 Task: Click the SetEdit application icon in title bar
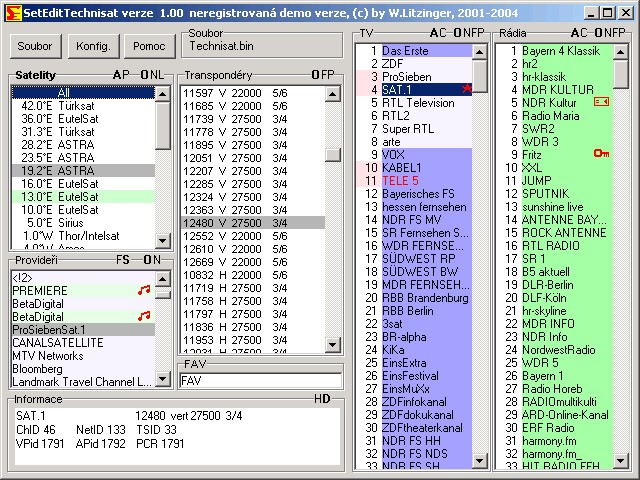[x=10, y=11]
